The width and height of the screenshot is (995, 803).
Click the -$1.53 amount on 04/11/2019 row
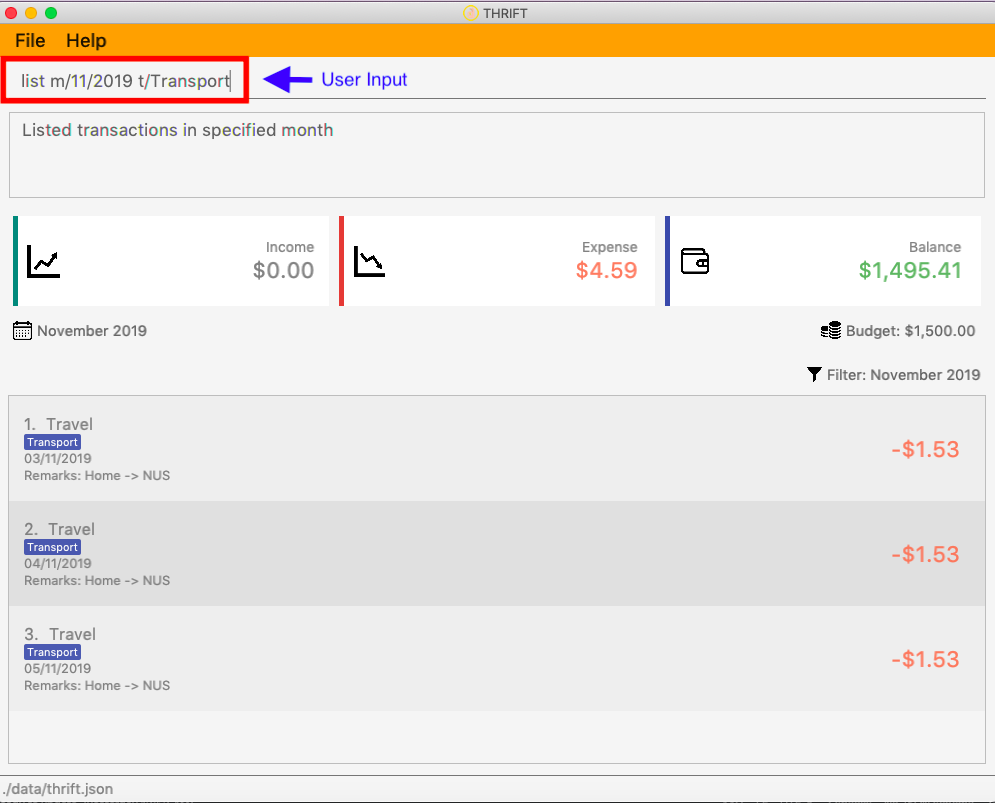pyautogui.click(x=925, y=554)
